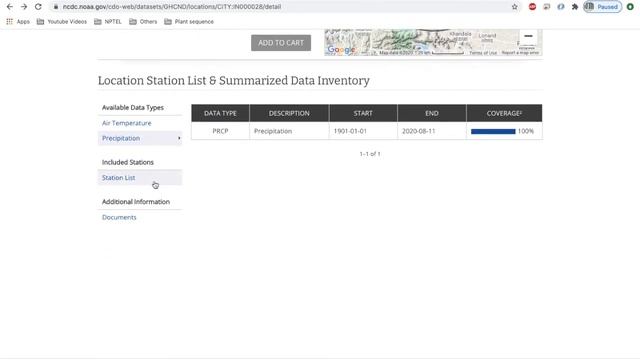Screen dimensions: 640x360
Task: Open the map Terms of Use link
Action: [x=483, y=53]
